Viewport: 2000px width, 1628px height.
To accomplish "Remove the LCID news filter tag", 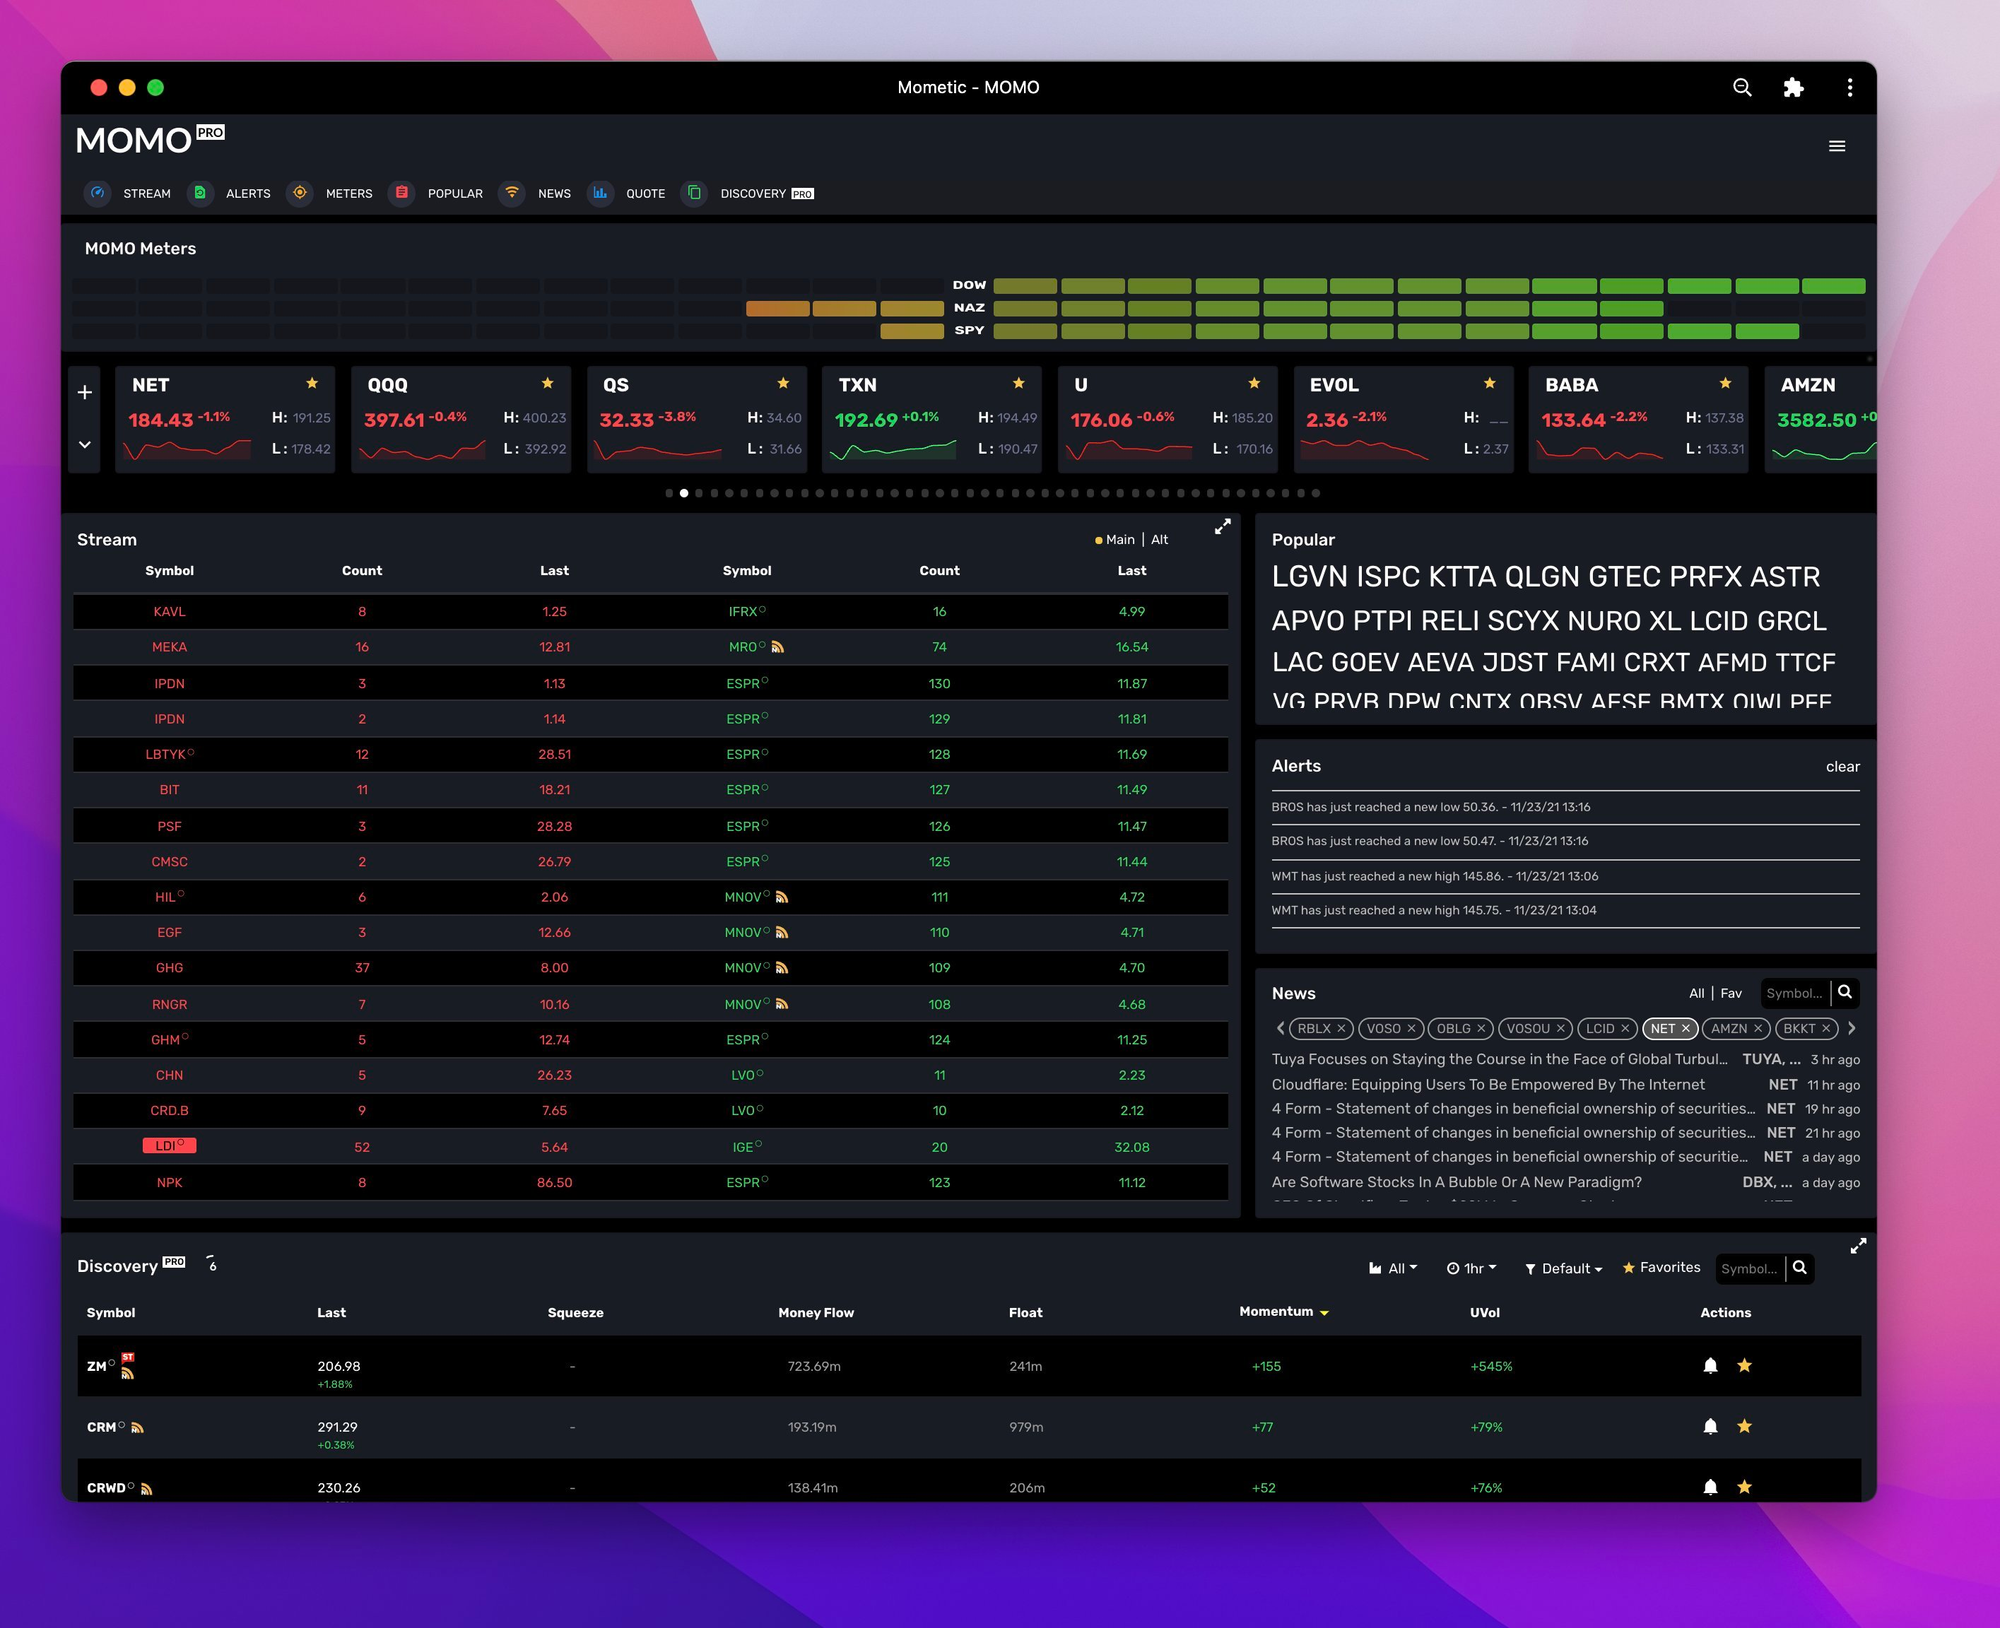I will [x=1625, y=1028].
